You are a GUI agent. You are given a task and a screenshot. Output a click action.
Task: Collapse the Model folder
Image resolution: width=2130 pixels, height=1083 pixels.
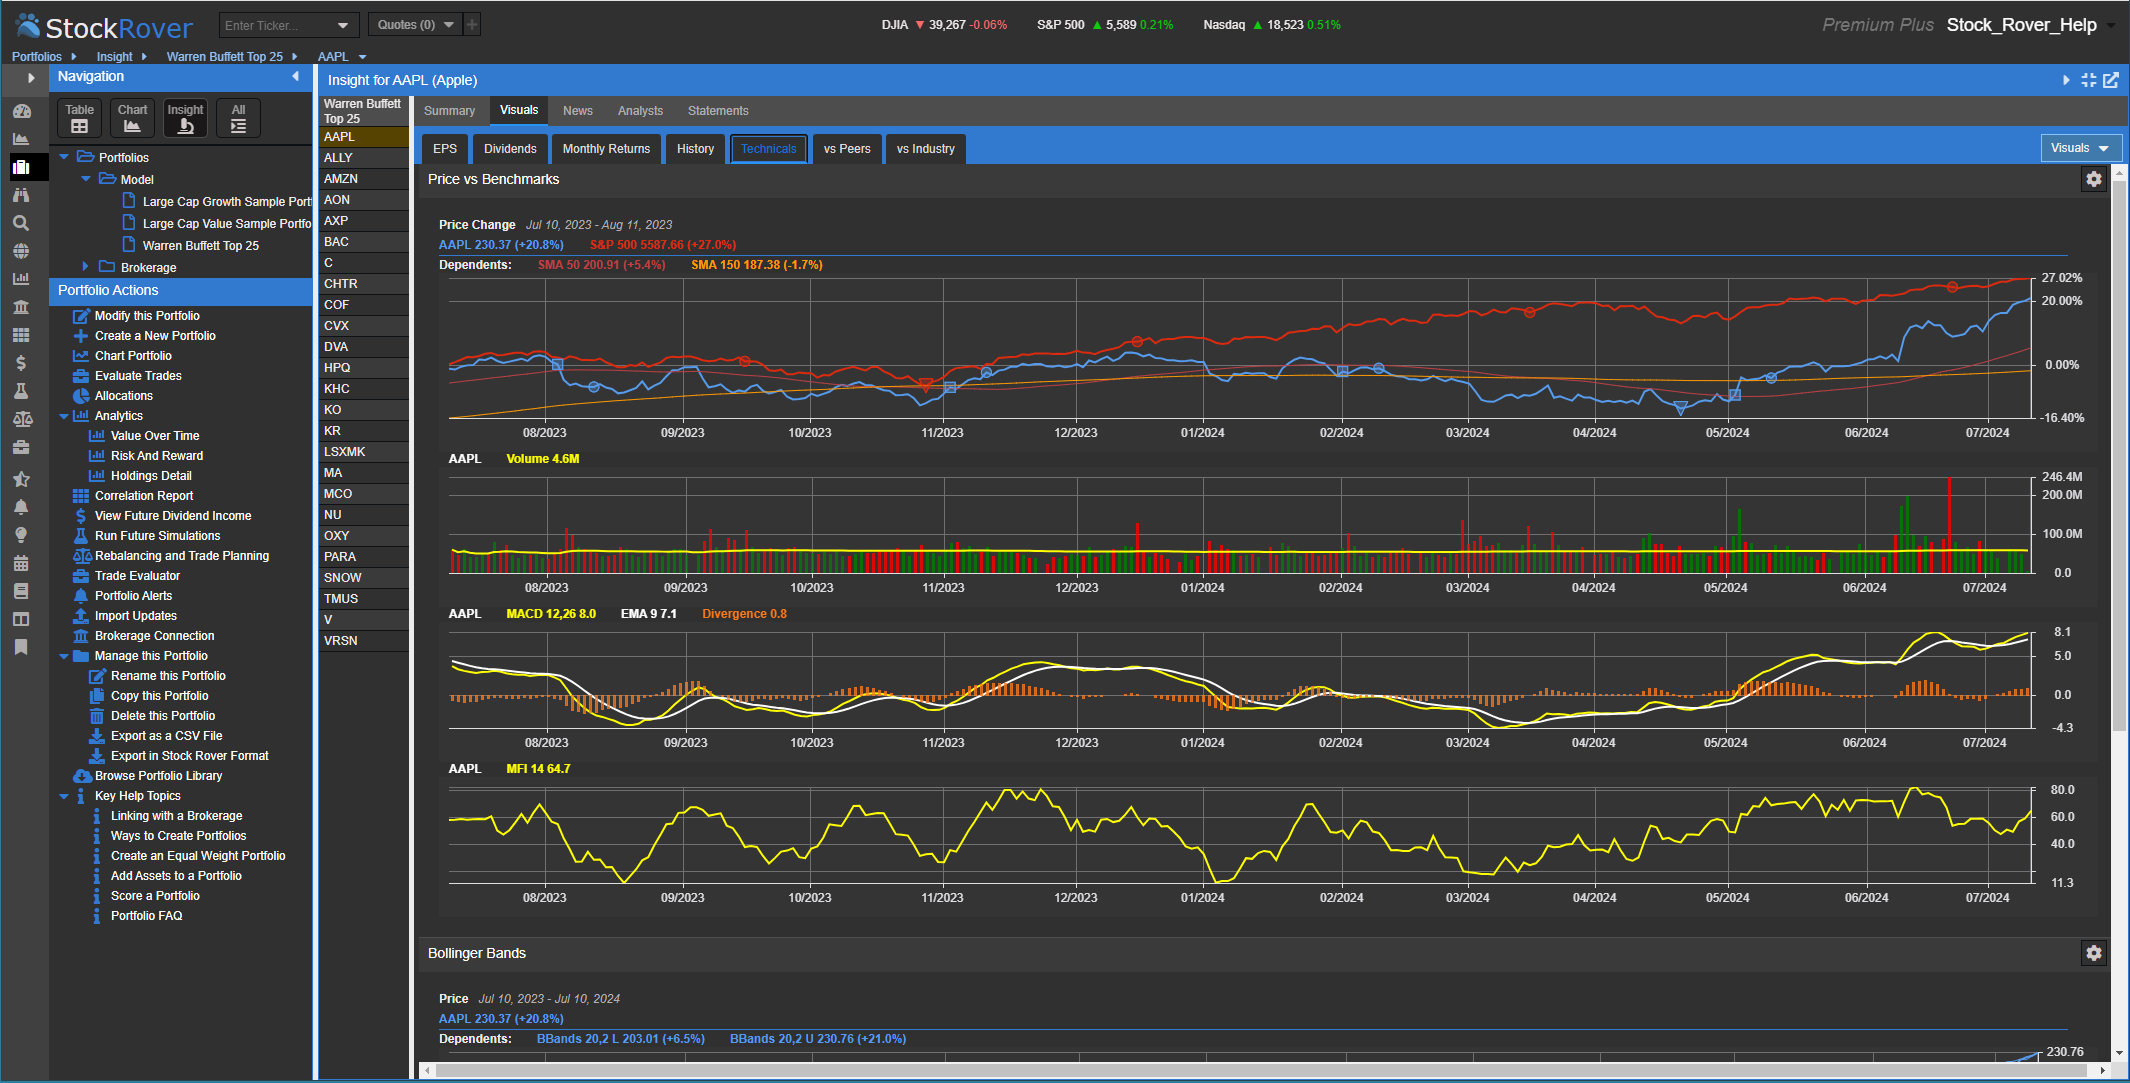[x=86, y=179]
